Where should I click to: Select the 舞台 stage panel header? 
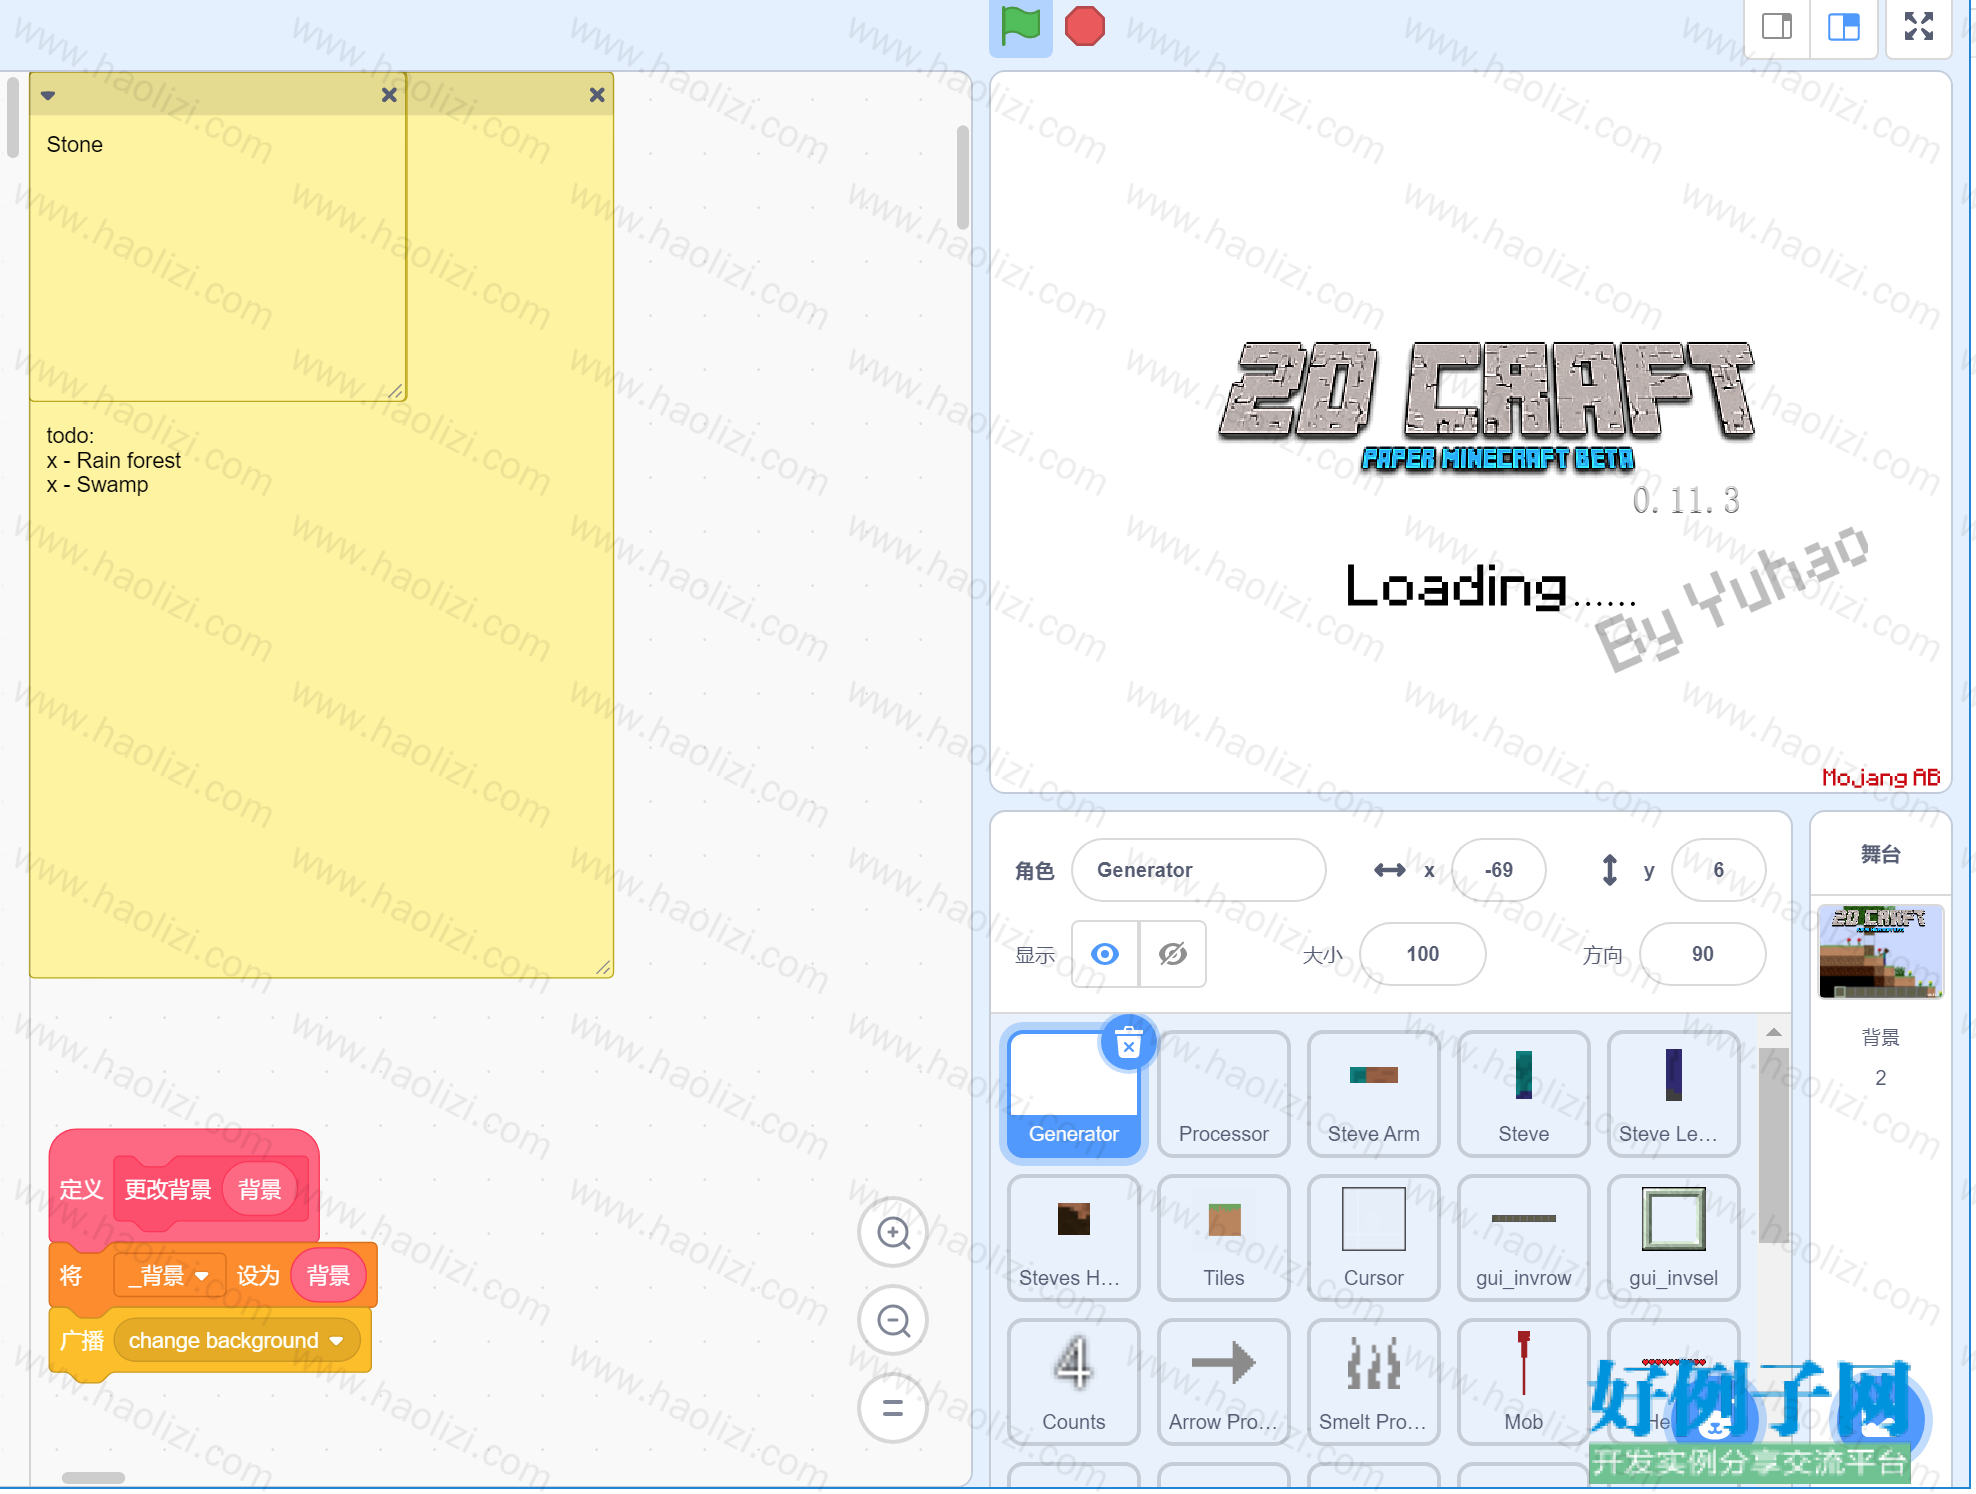click(x=1881, y=854)
